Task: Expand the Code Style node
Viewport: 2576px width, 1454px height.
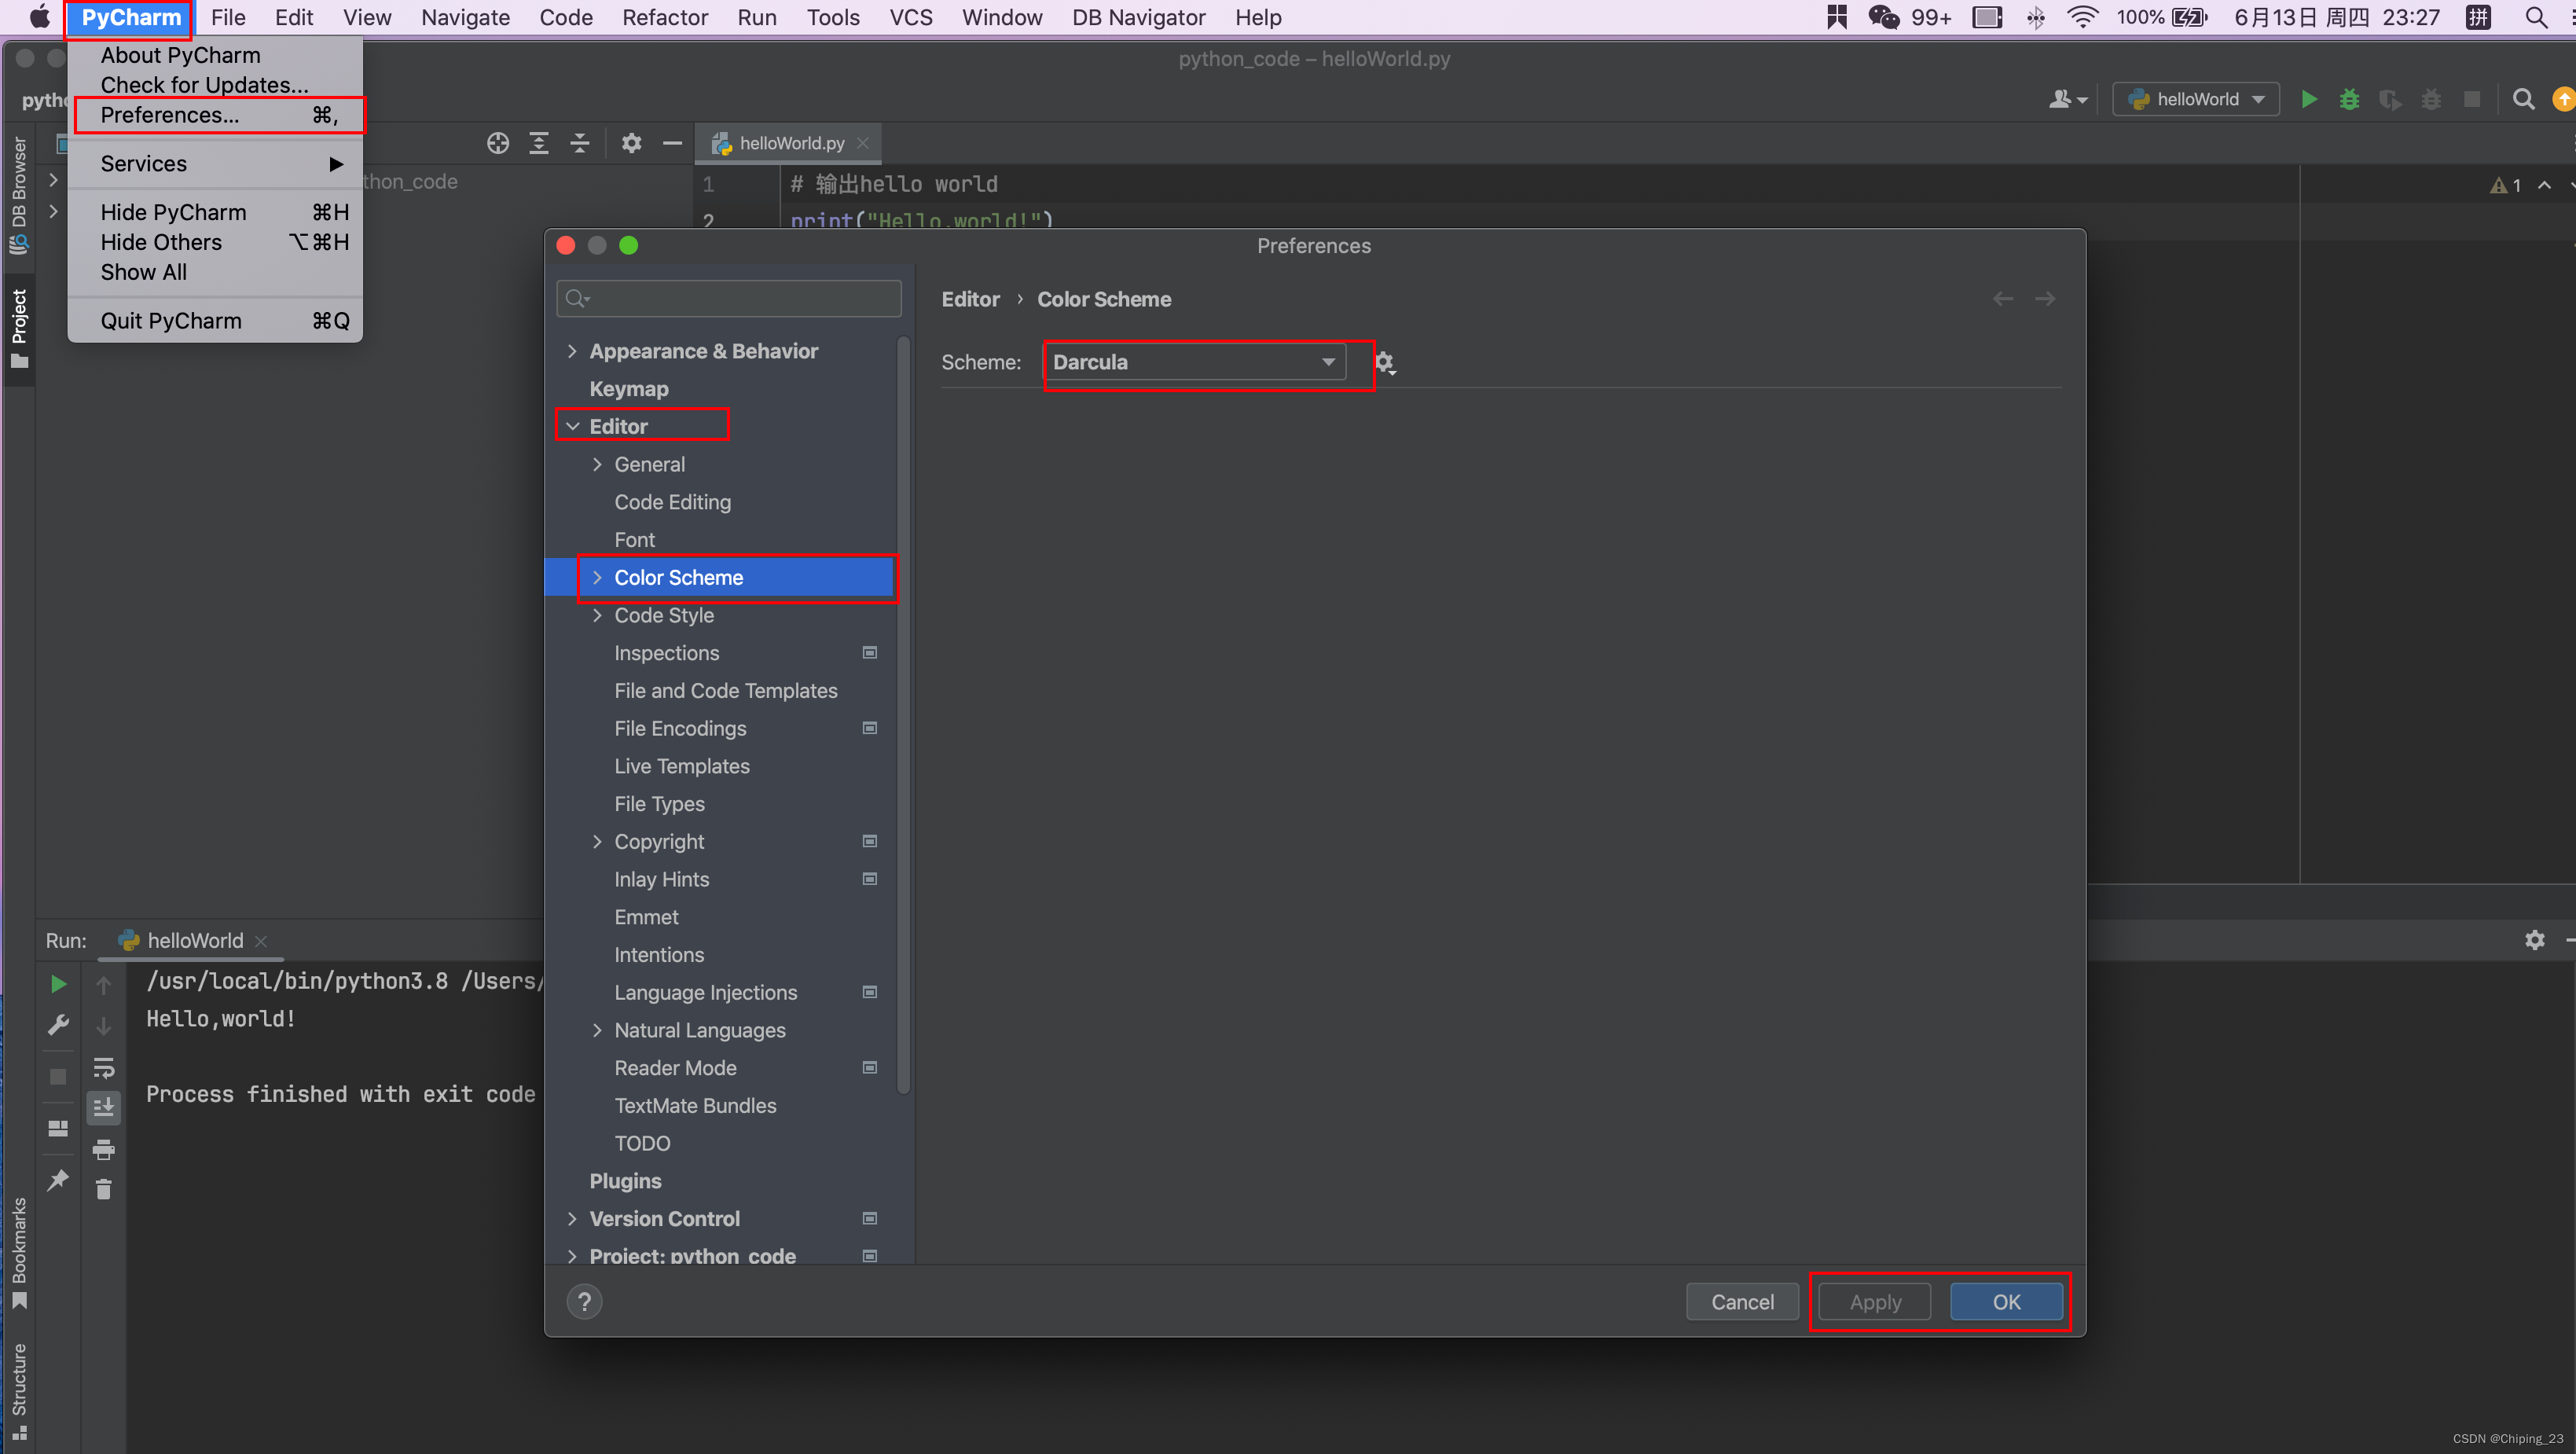Action: click(x=597, y=615)
